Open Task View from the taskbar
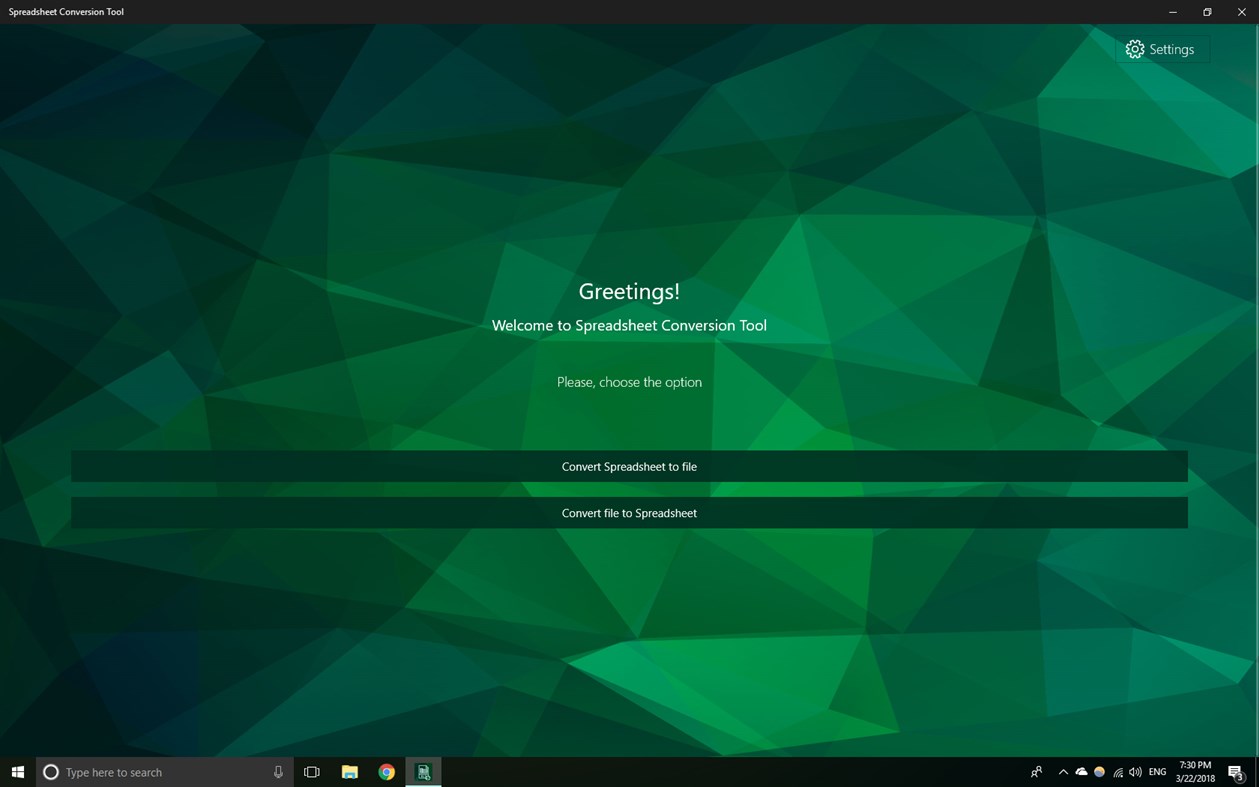 312,771
